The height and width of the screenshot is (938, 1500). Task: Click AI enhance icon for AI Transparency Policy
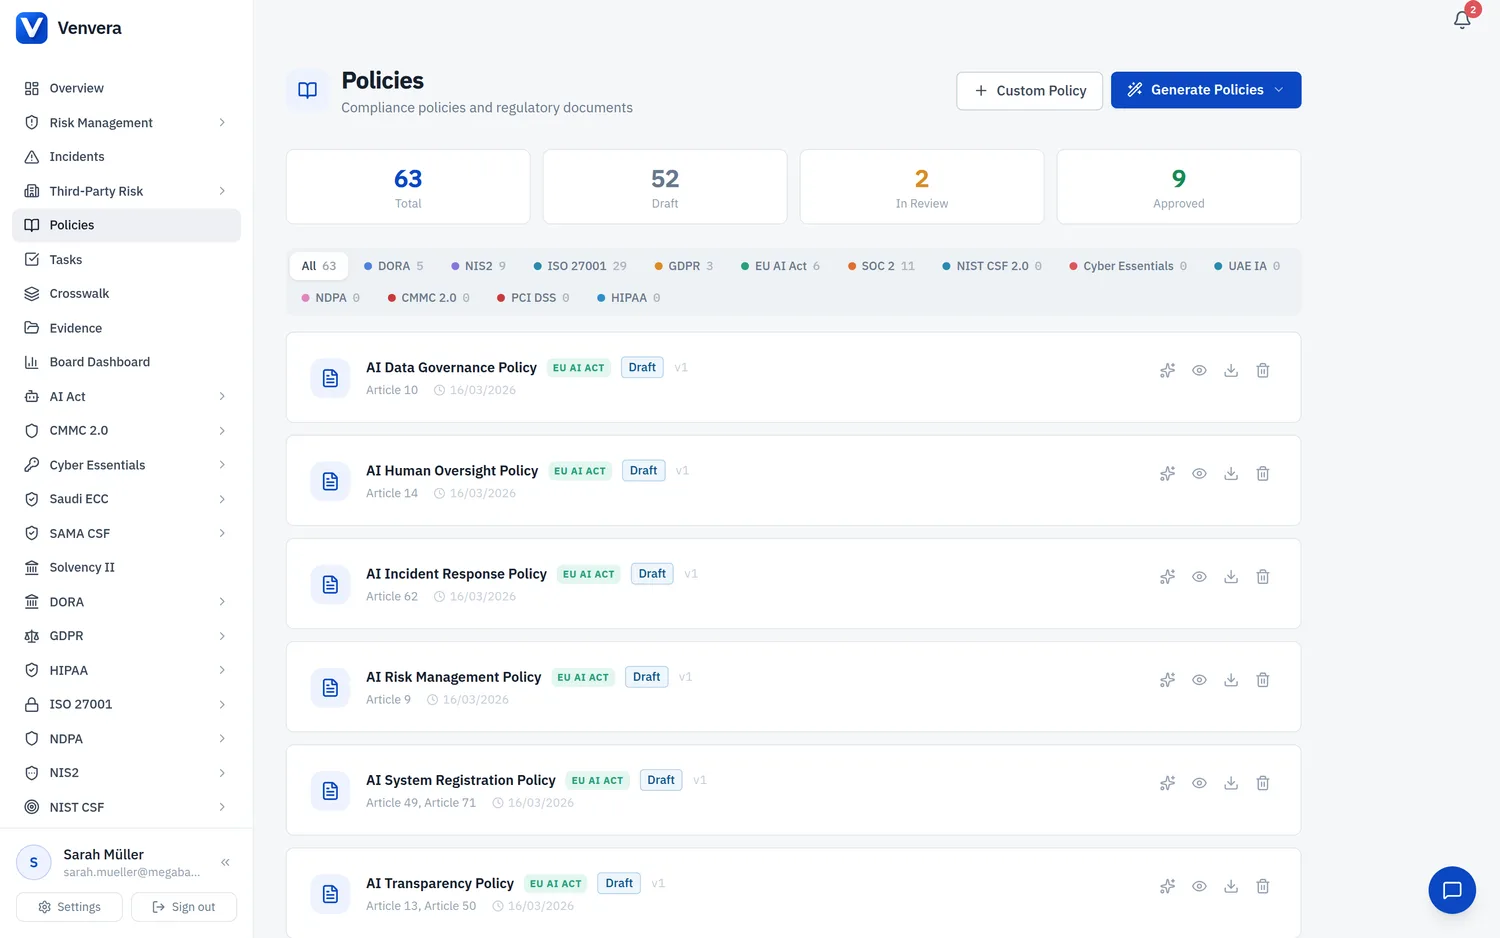click(1167, 886)
